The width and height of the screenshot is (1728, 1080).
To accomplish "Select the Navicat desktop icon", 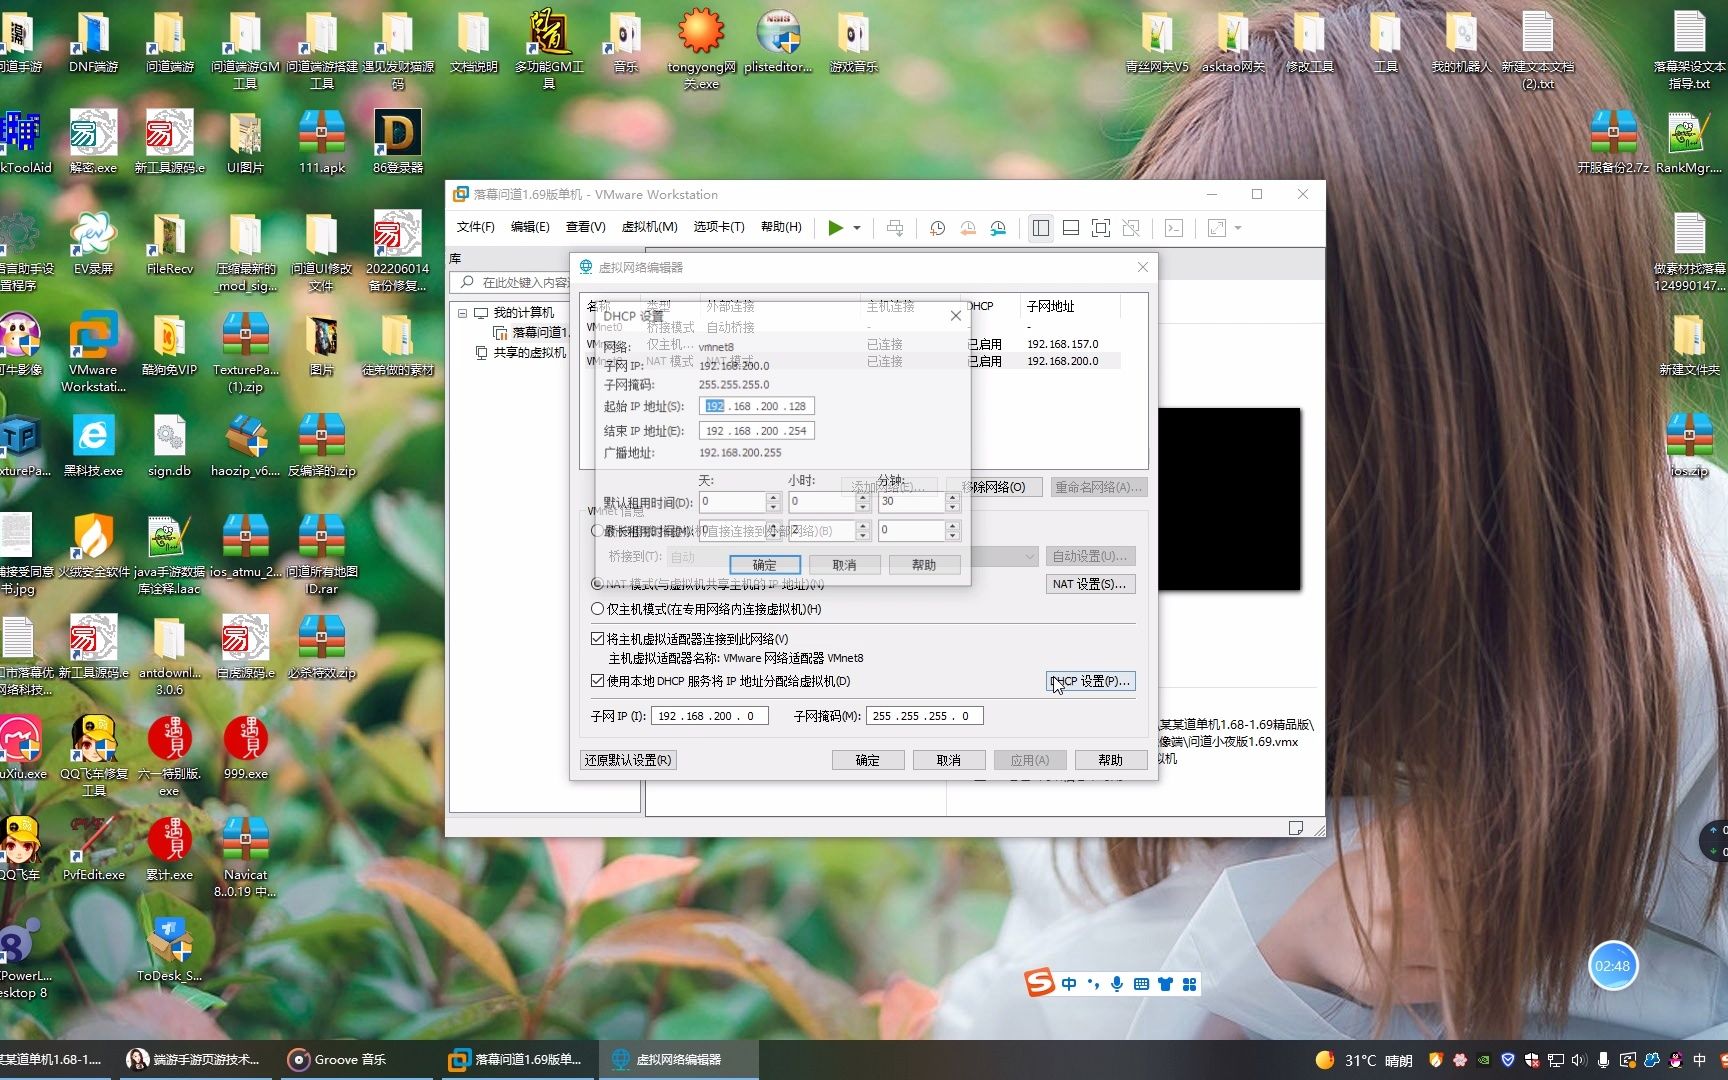I will (x=245, y=857).
